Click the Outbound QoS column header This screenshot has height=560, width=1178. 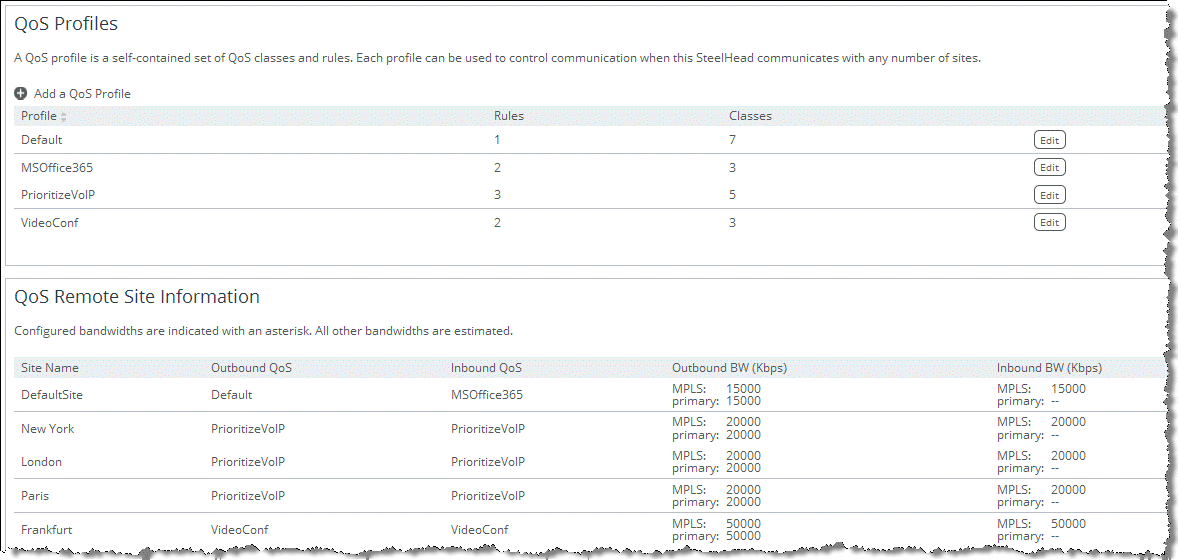251,368
